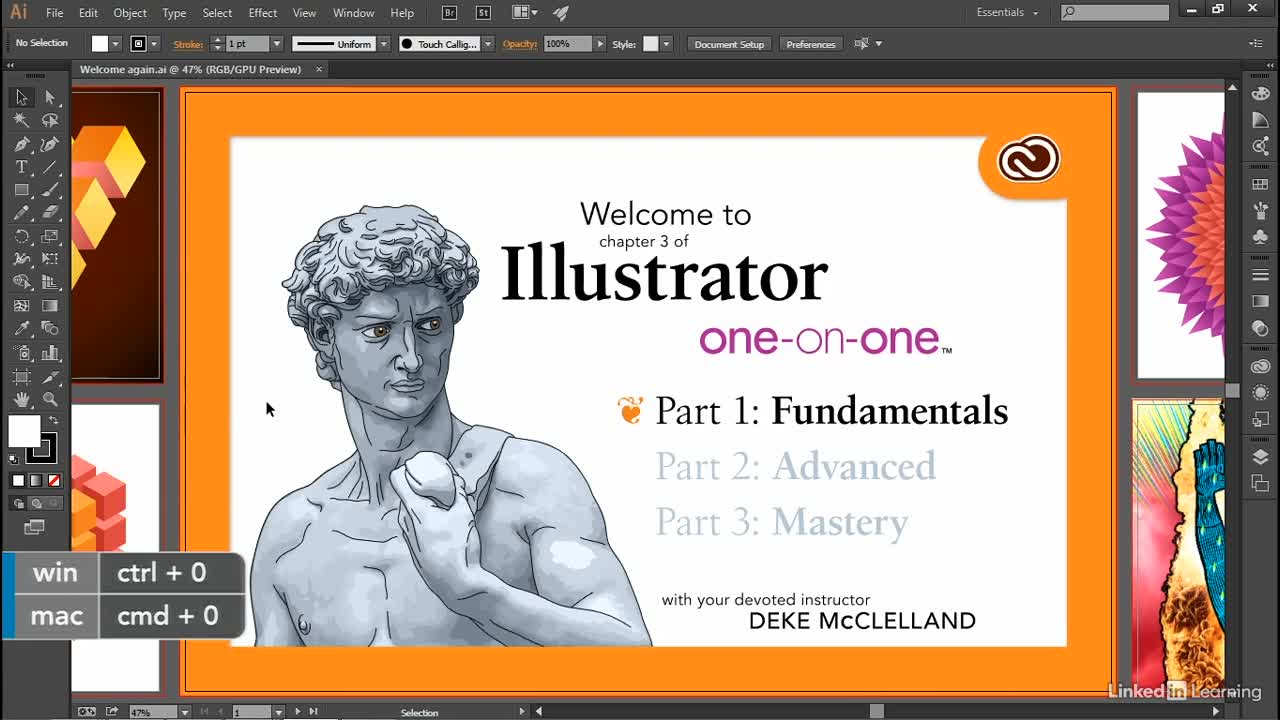Open the Layers panel icon
Image resolution: width=1280 pixels, height=720 pixels.
coord(1260,457)
